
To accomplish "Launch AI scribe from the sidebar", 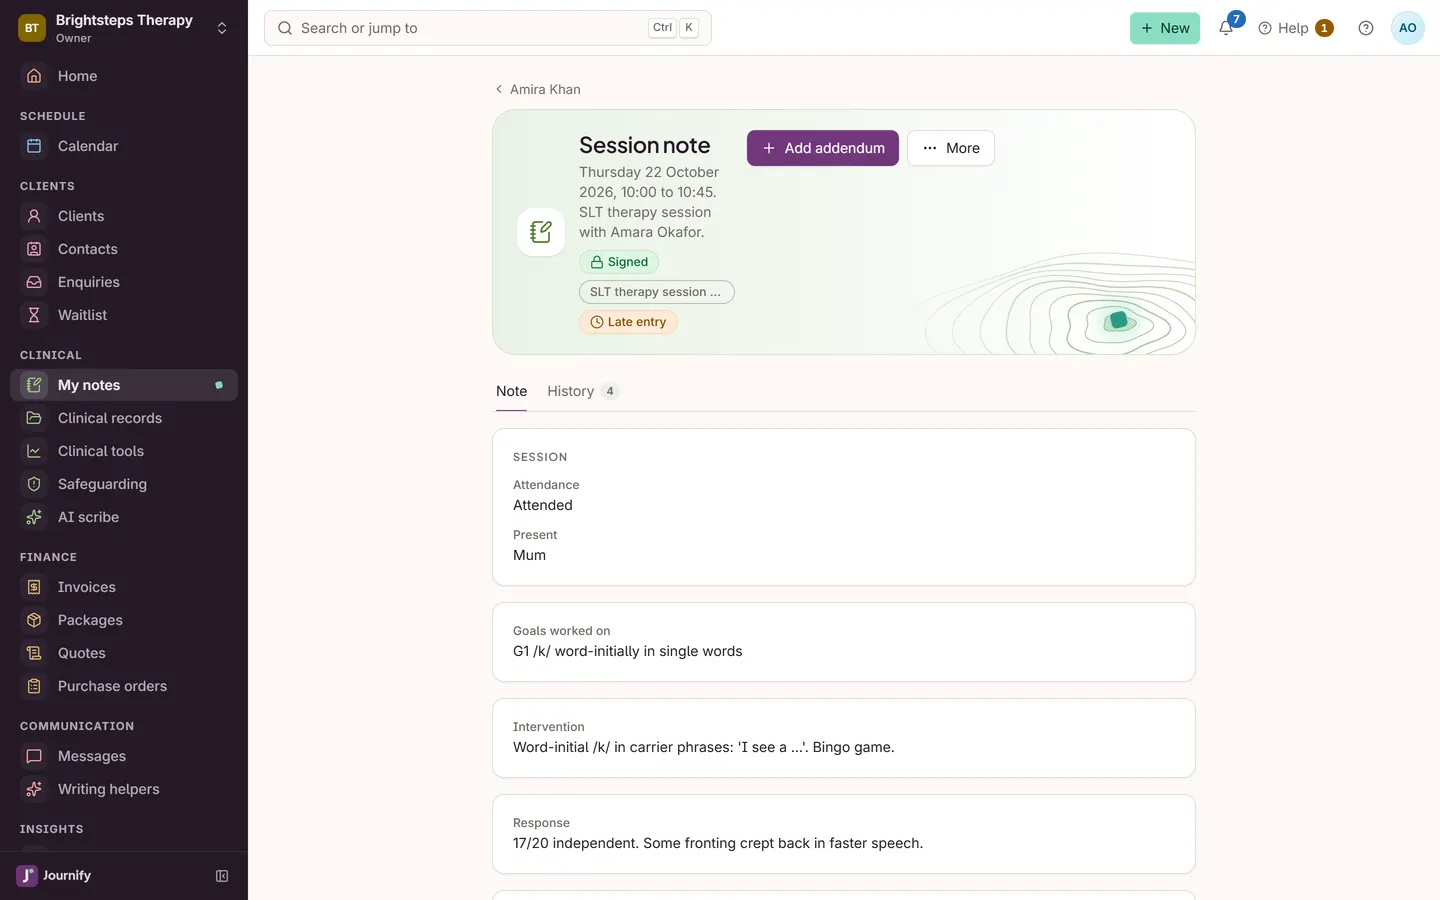I will (124, 517).
